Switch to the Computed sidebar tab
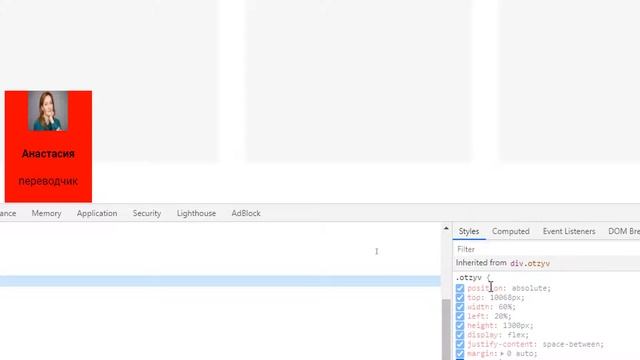This screenshot has width=640, height=360. tap(511, 231)
